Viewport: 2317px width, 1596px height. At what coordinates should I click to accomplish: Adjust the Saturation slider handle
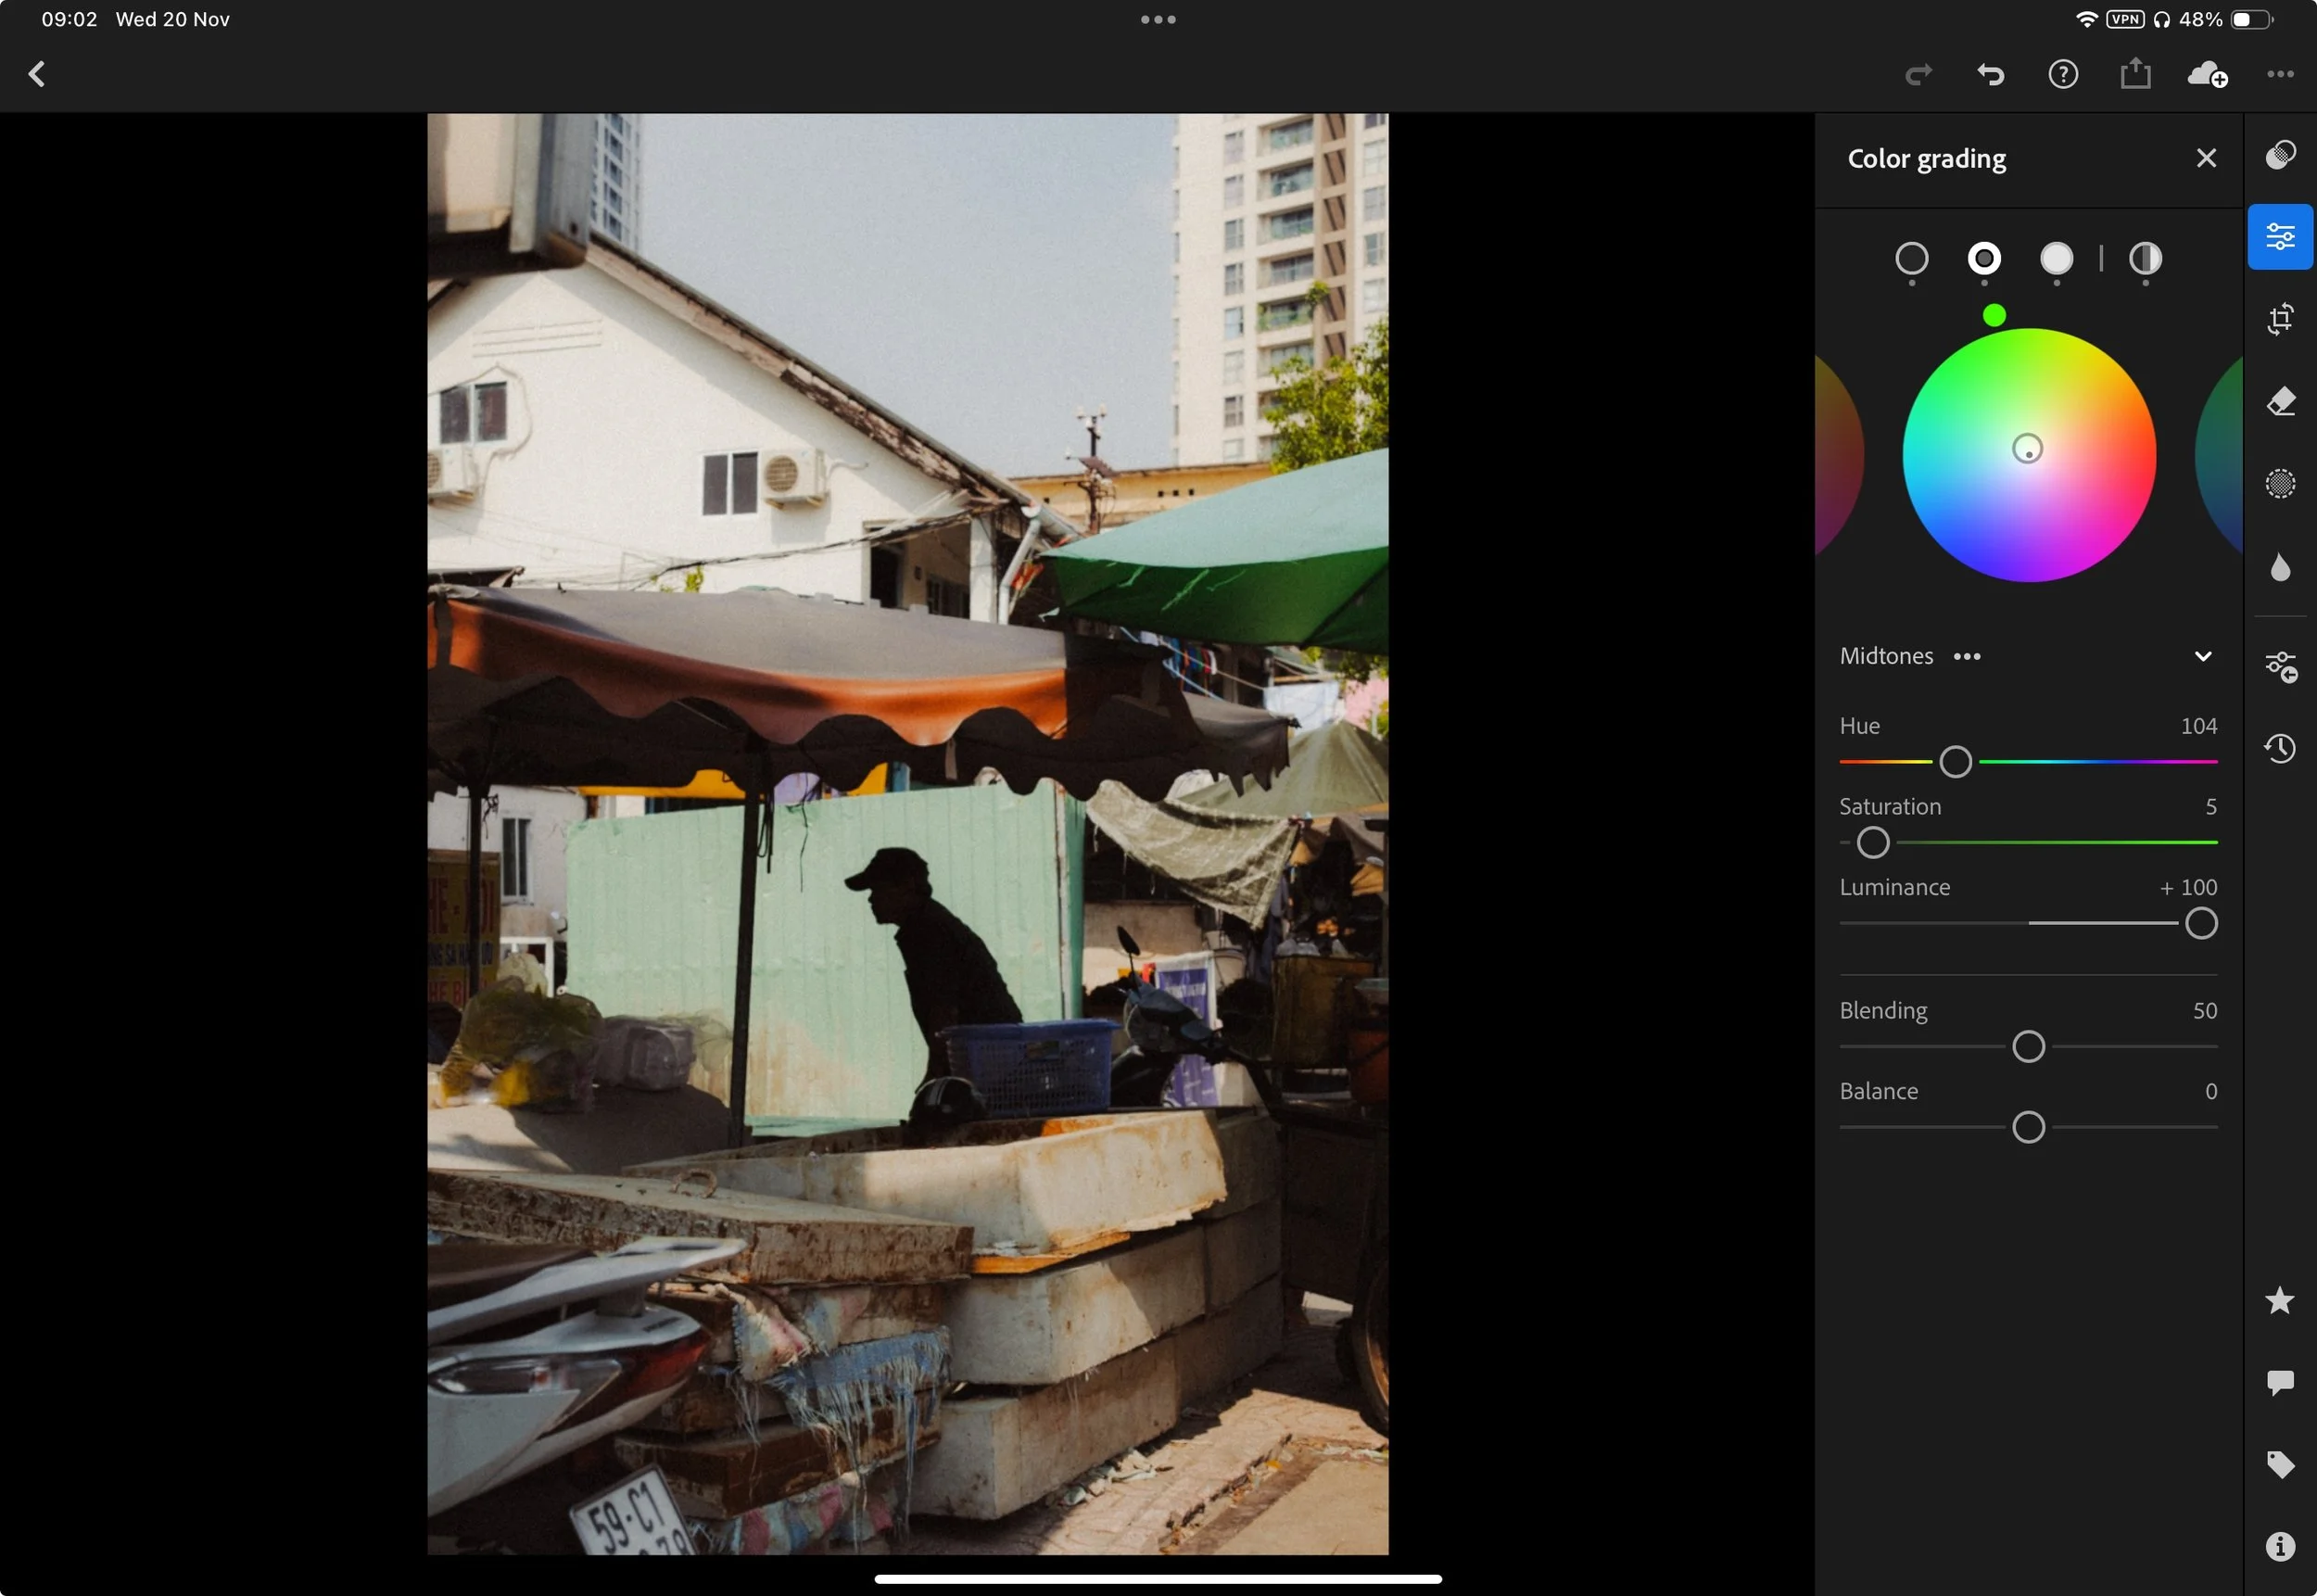tap(1873, 843)
